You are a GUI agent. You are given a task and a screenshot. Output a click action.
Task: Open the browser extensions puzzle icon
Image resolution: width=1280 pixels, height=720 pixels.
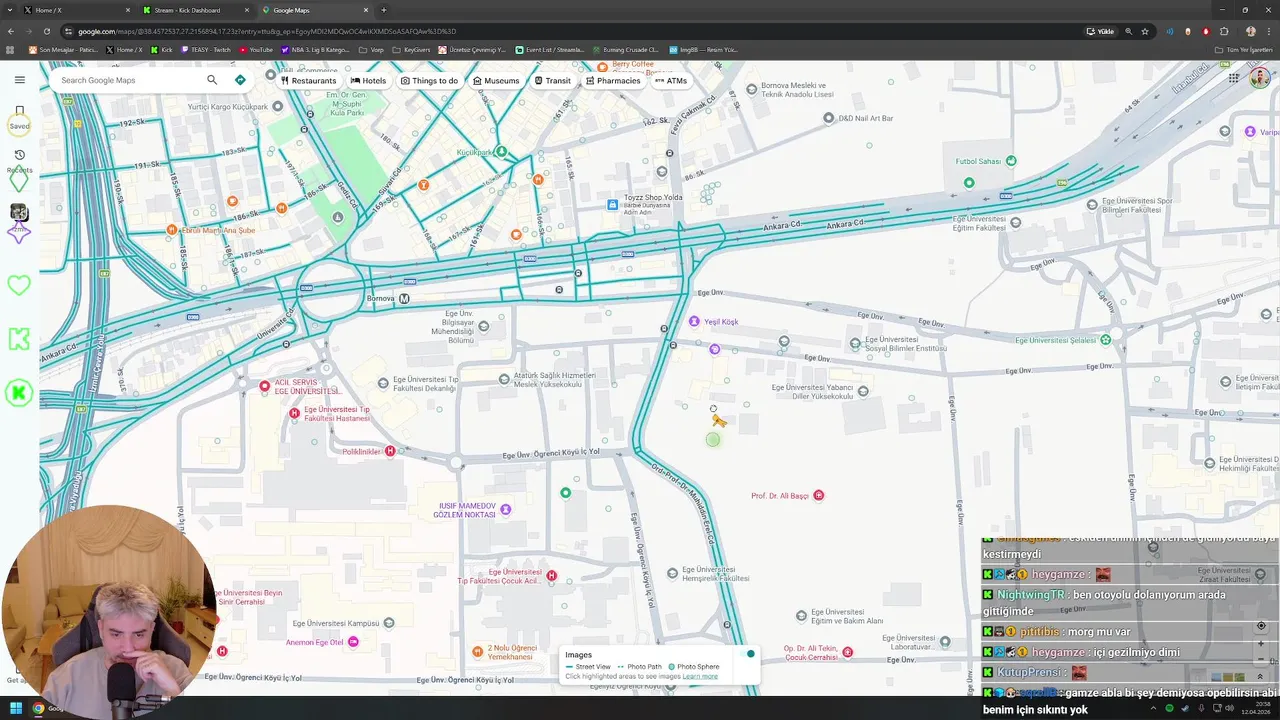1223,31
